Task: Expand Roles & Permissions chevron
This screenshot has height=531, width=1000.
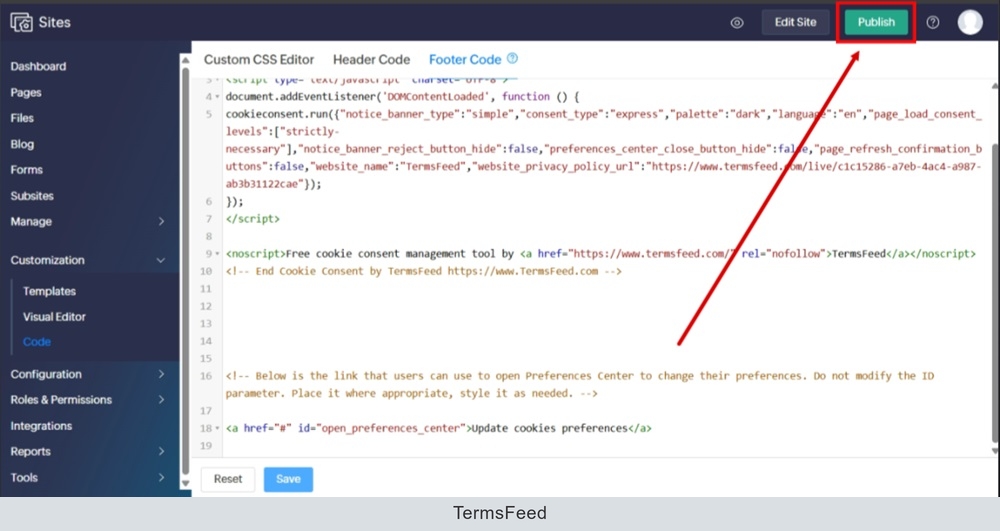Action: click(161, 400)
